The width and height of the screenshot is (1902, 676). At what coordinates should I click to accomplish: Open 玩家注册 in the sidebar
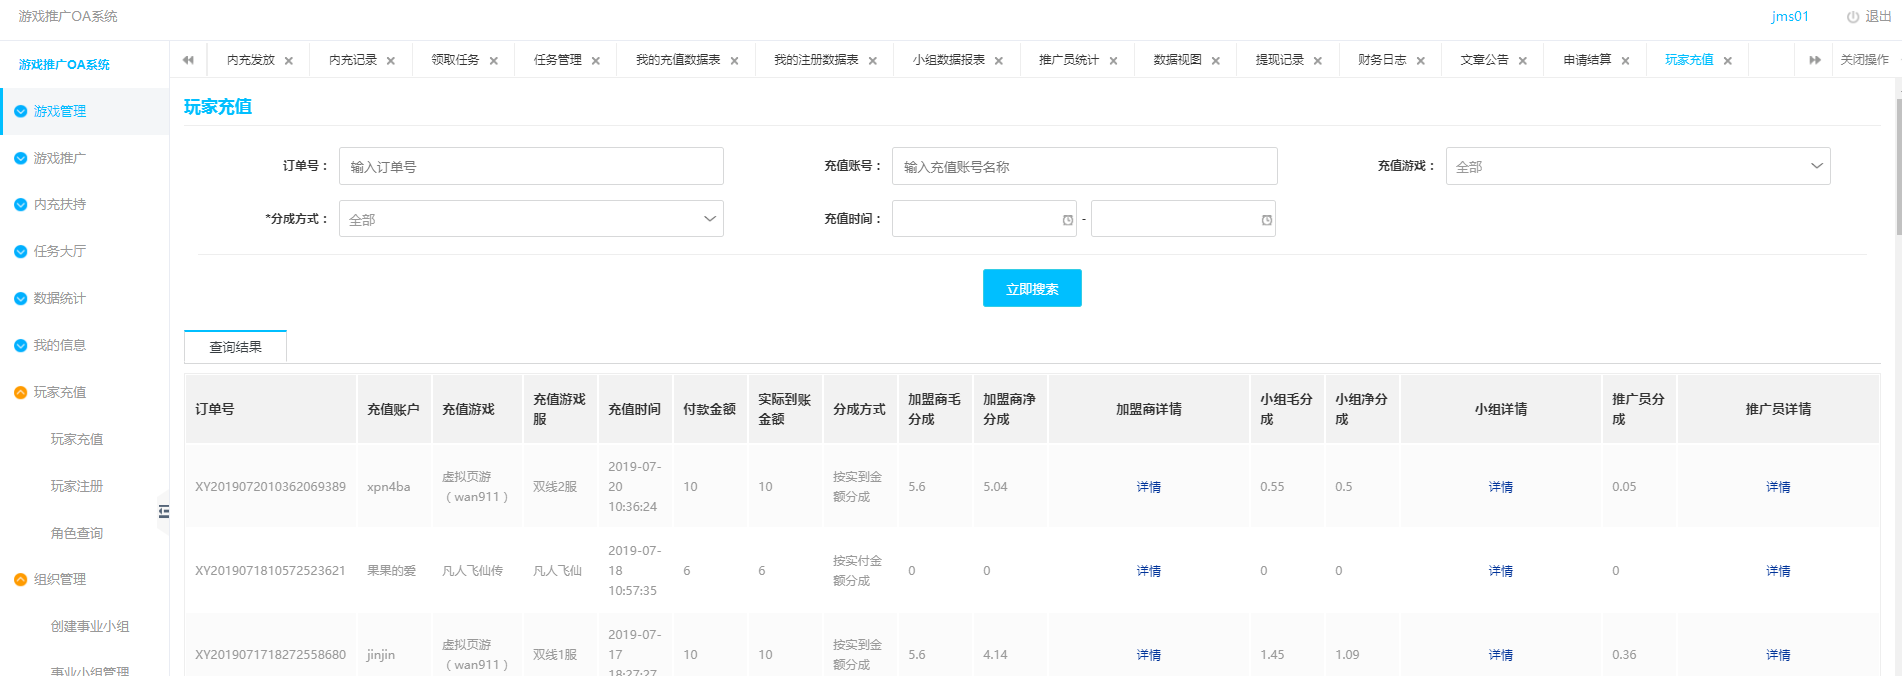tap(77, 486)
